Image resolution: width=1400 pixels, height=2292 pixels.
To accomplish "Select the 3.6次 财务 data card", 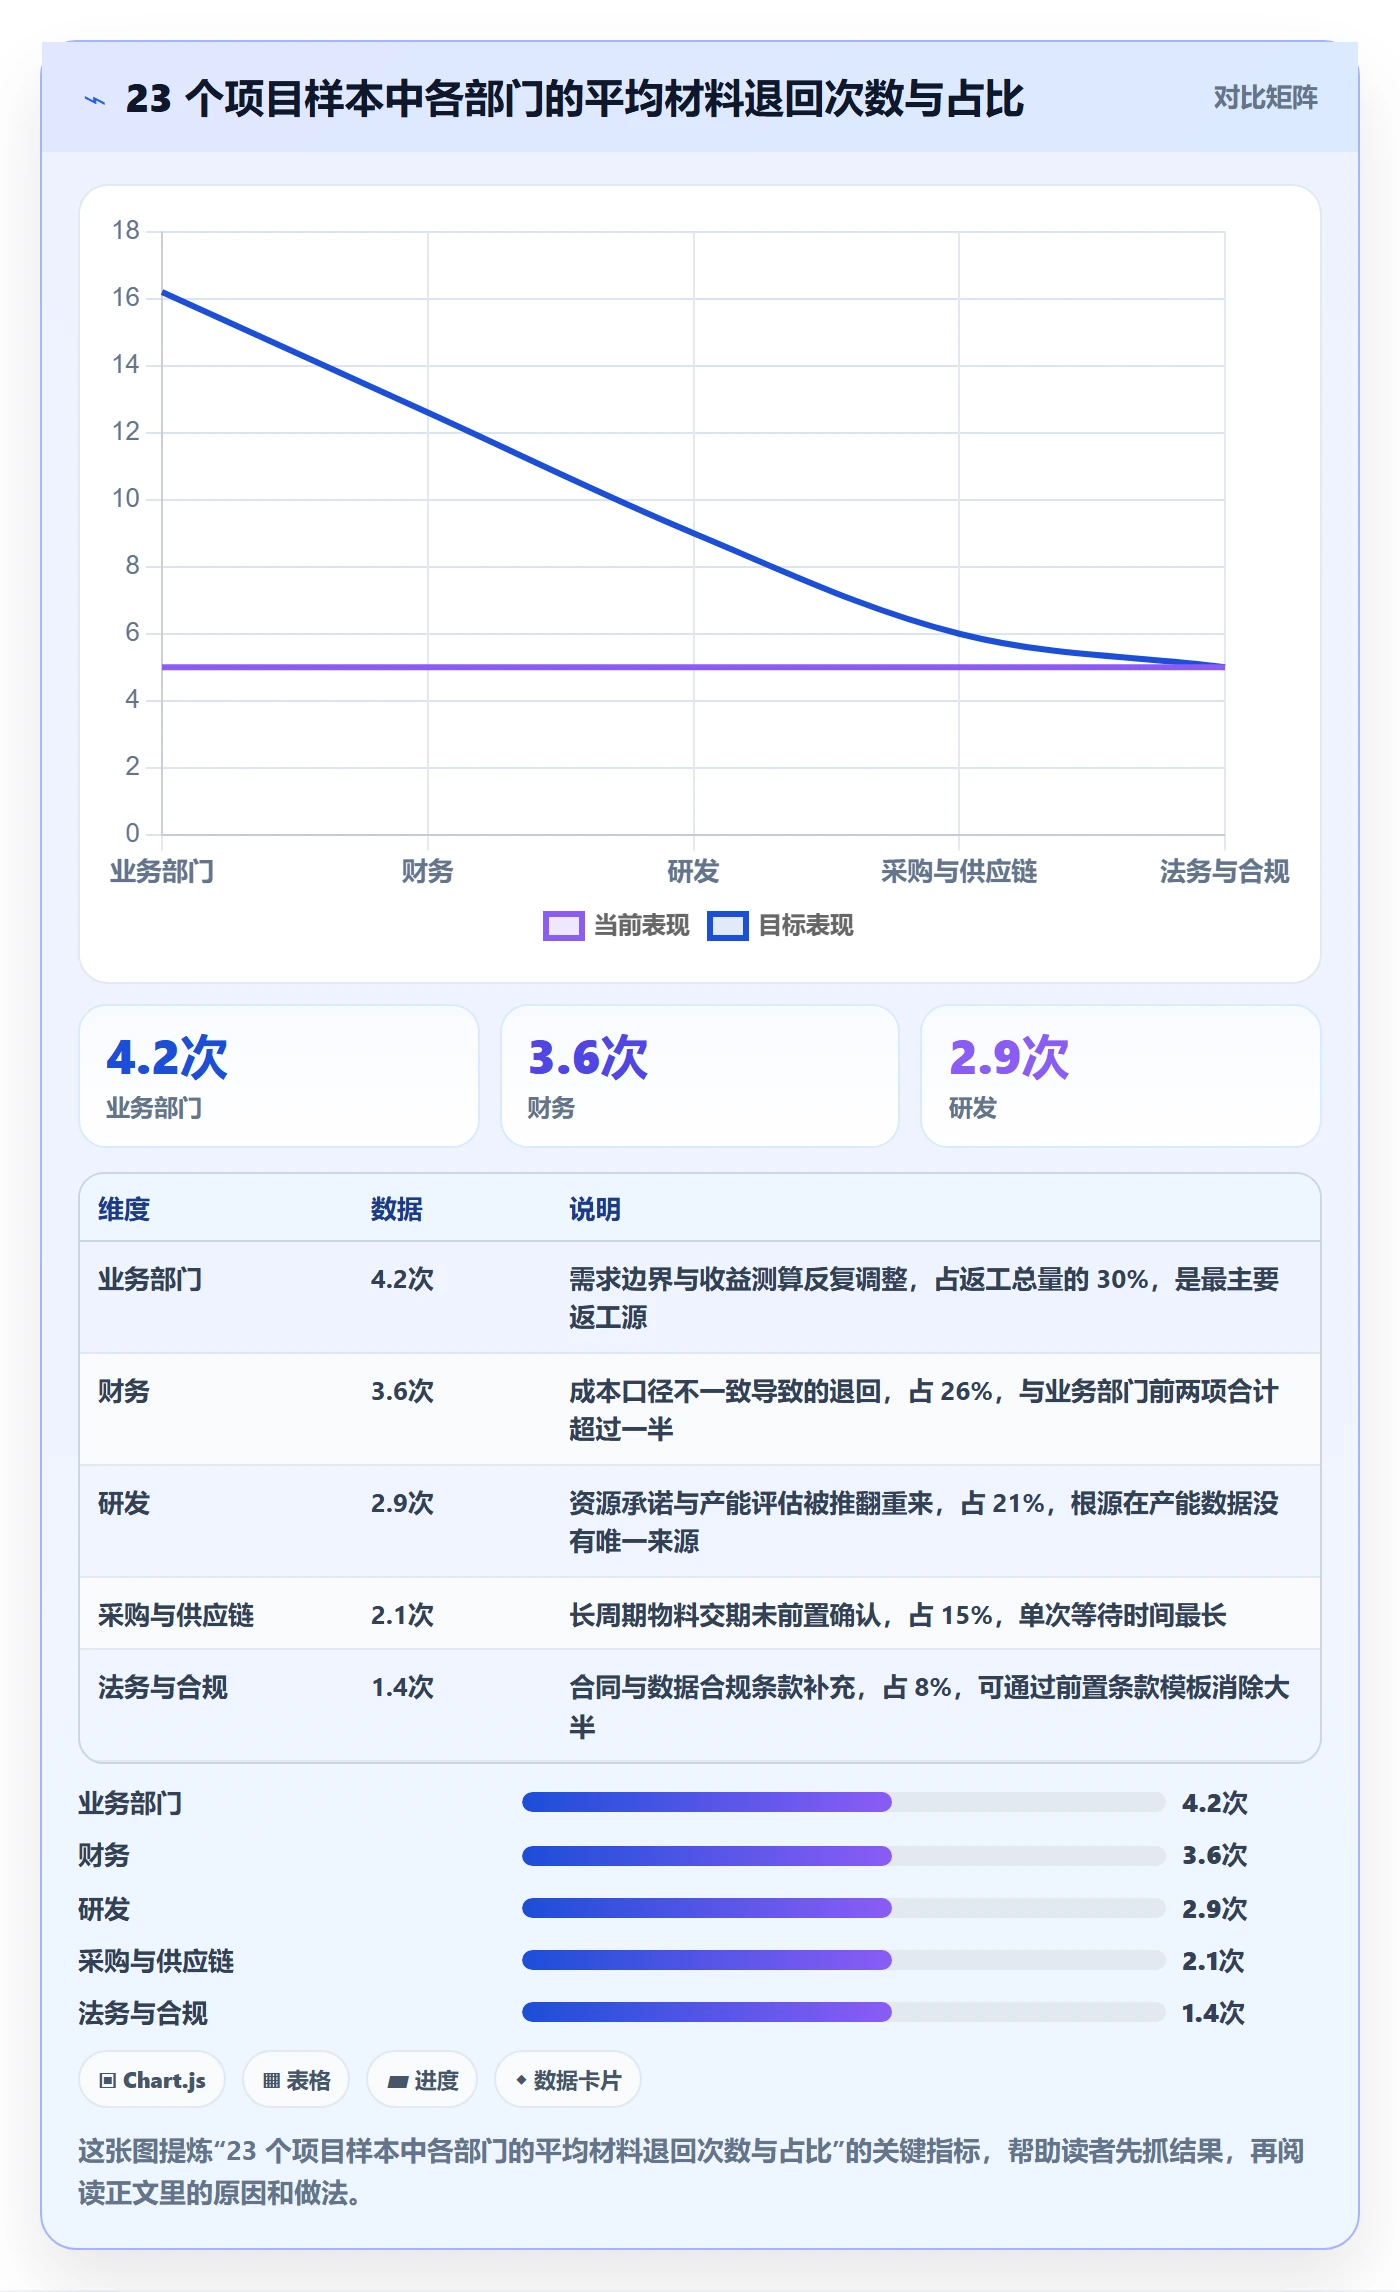I will pos(700,1076).
